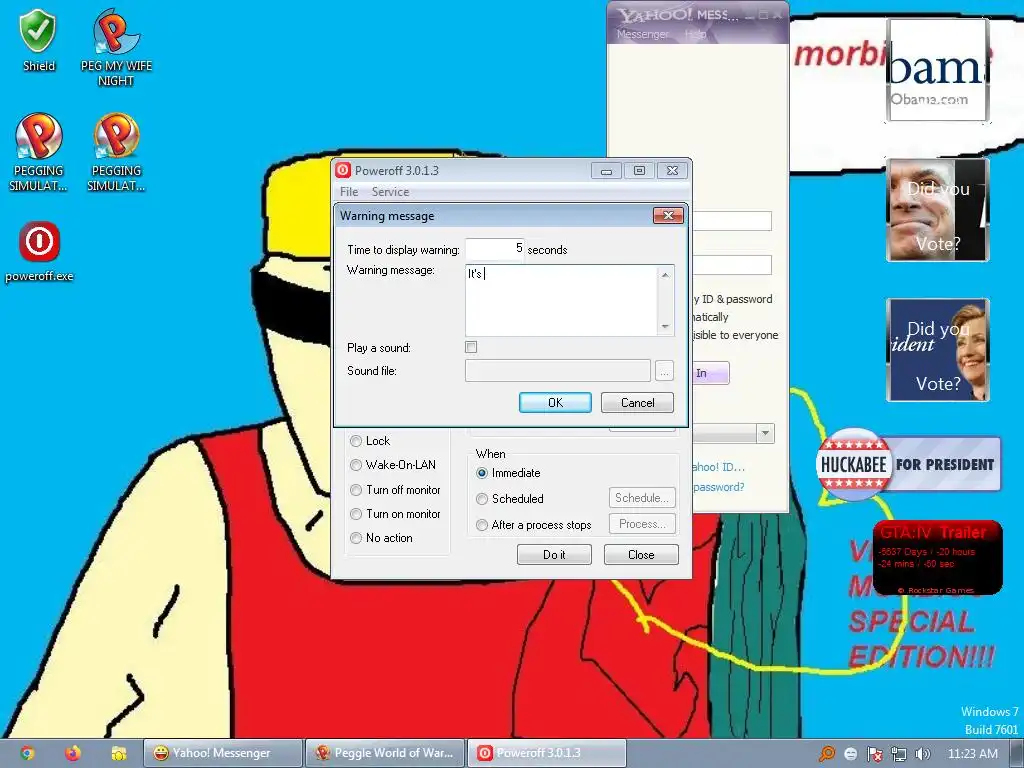1024x768 pixels.
Task: Click the Time to display warning field
Action: click(x=495, y=249)
